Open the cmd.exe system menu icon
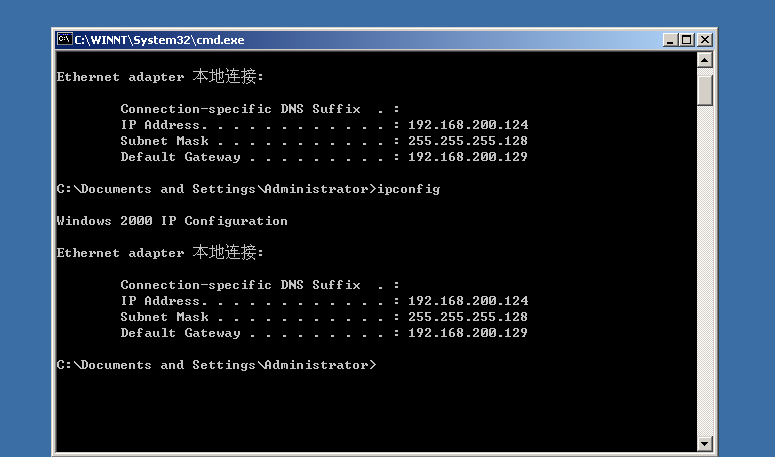The width and height of the screenshot is (775, 457). pyautogui.click(x=64, y=40)
